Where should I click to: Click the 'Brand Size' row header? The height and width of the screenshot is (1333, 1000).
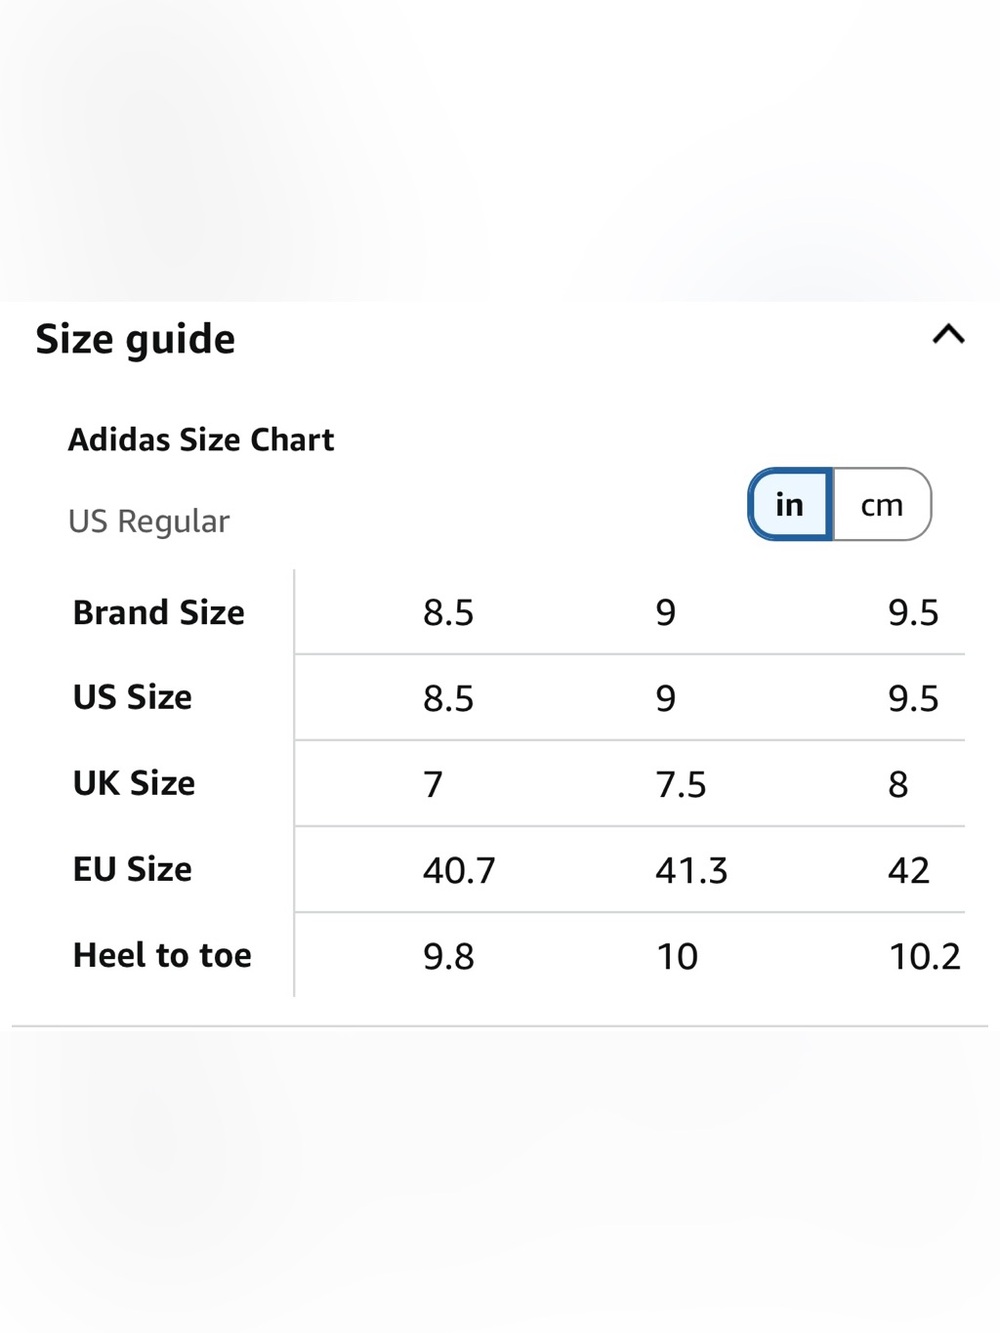pyautogui.click(x=159, y=612)
